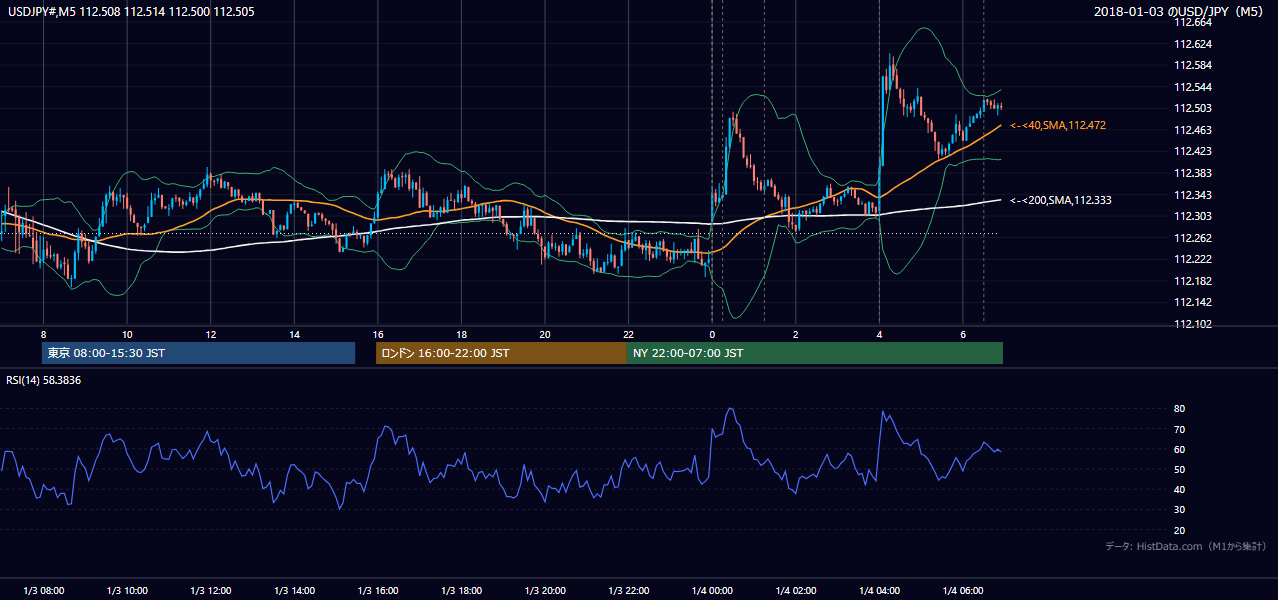This screenshot has height=600, width=1278.
Task: Click the 2018-01-03 USD/JPY (M5) chart heading
Action: (1180, 11)
